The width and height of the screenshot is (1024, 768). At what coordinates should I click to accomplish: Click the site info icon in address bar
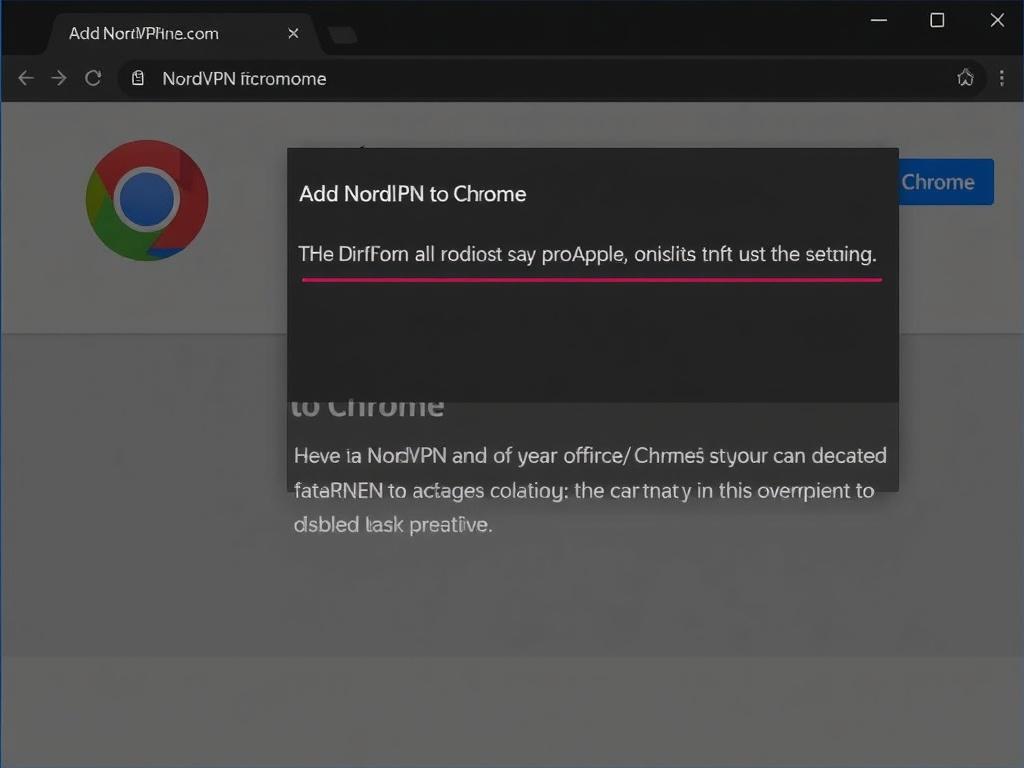click(138, 78)
